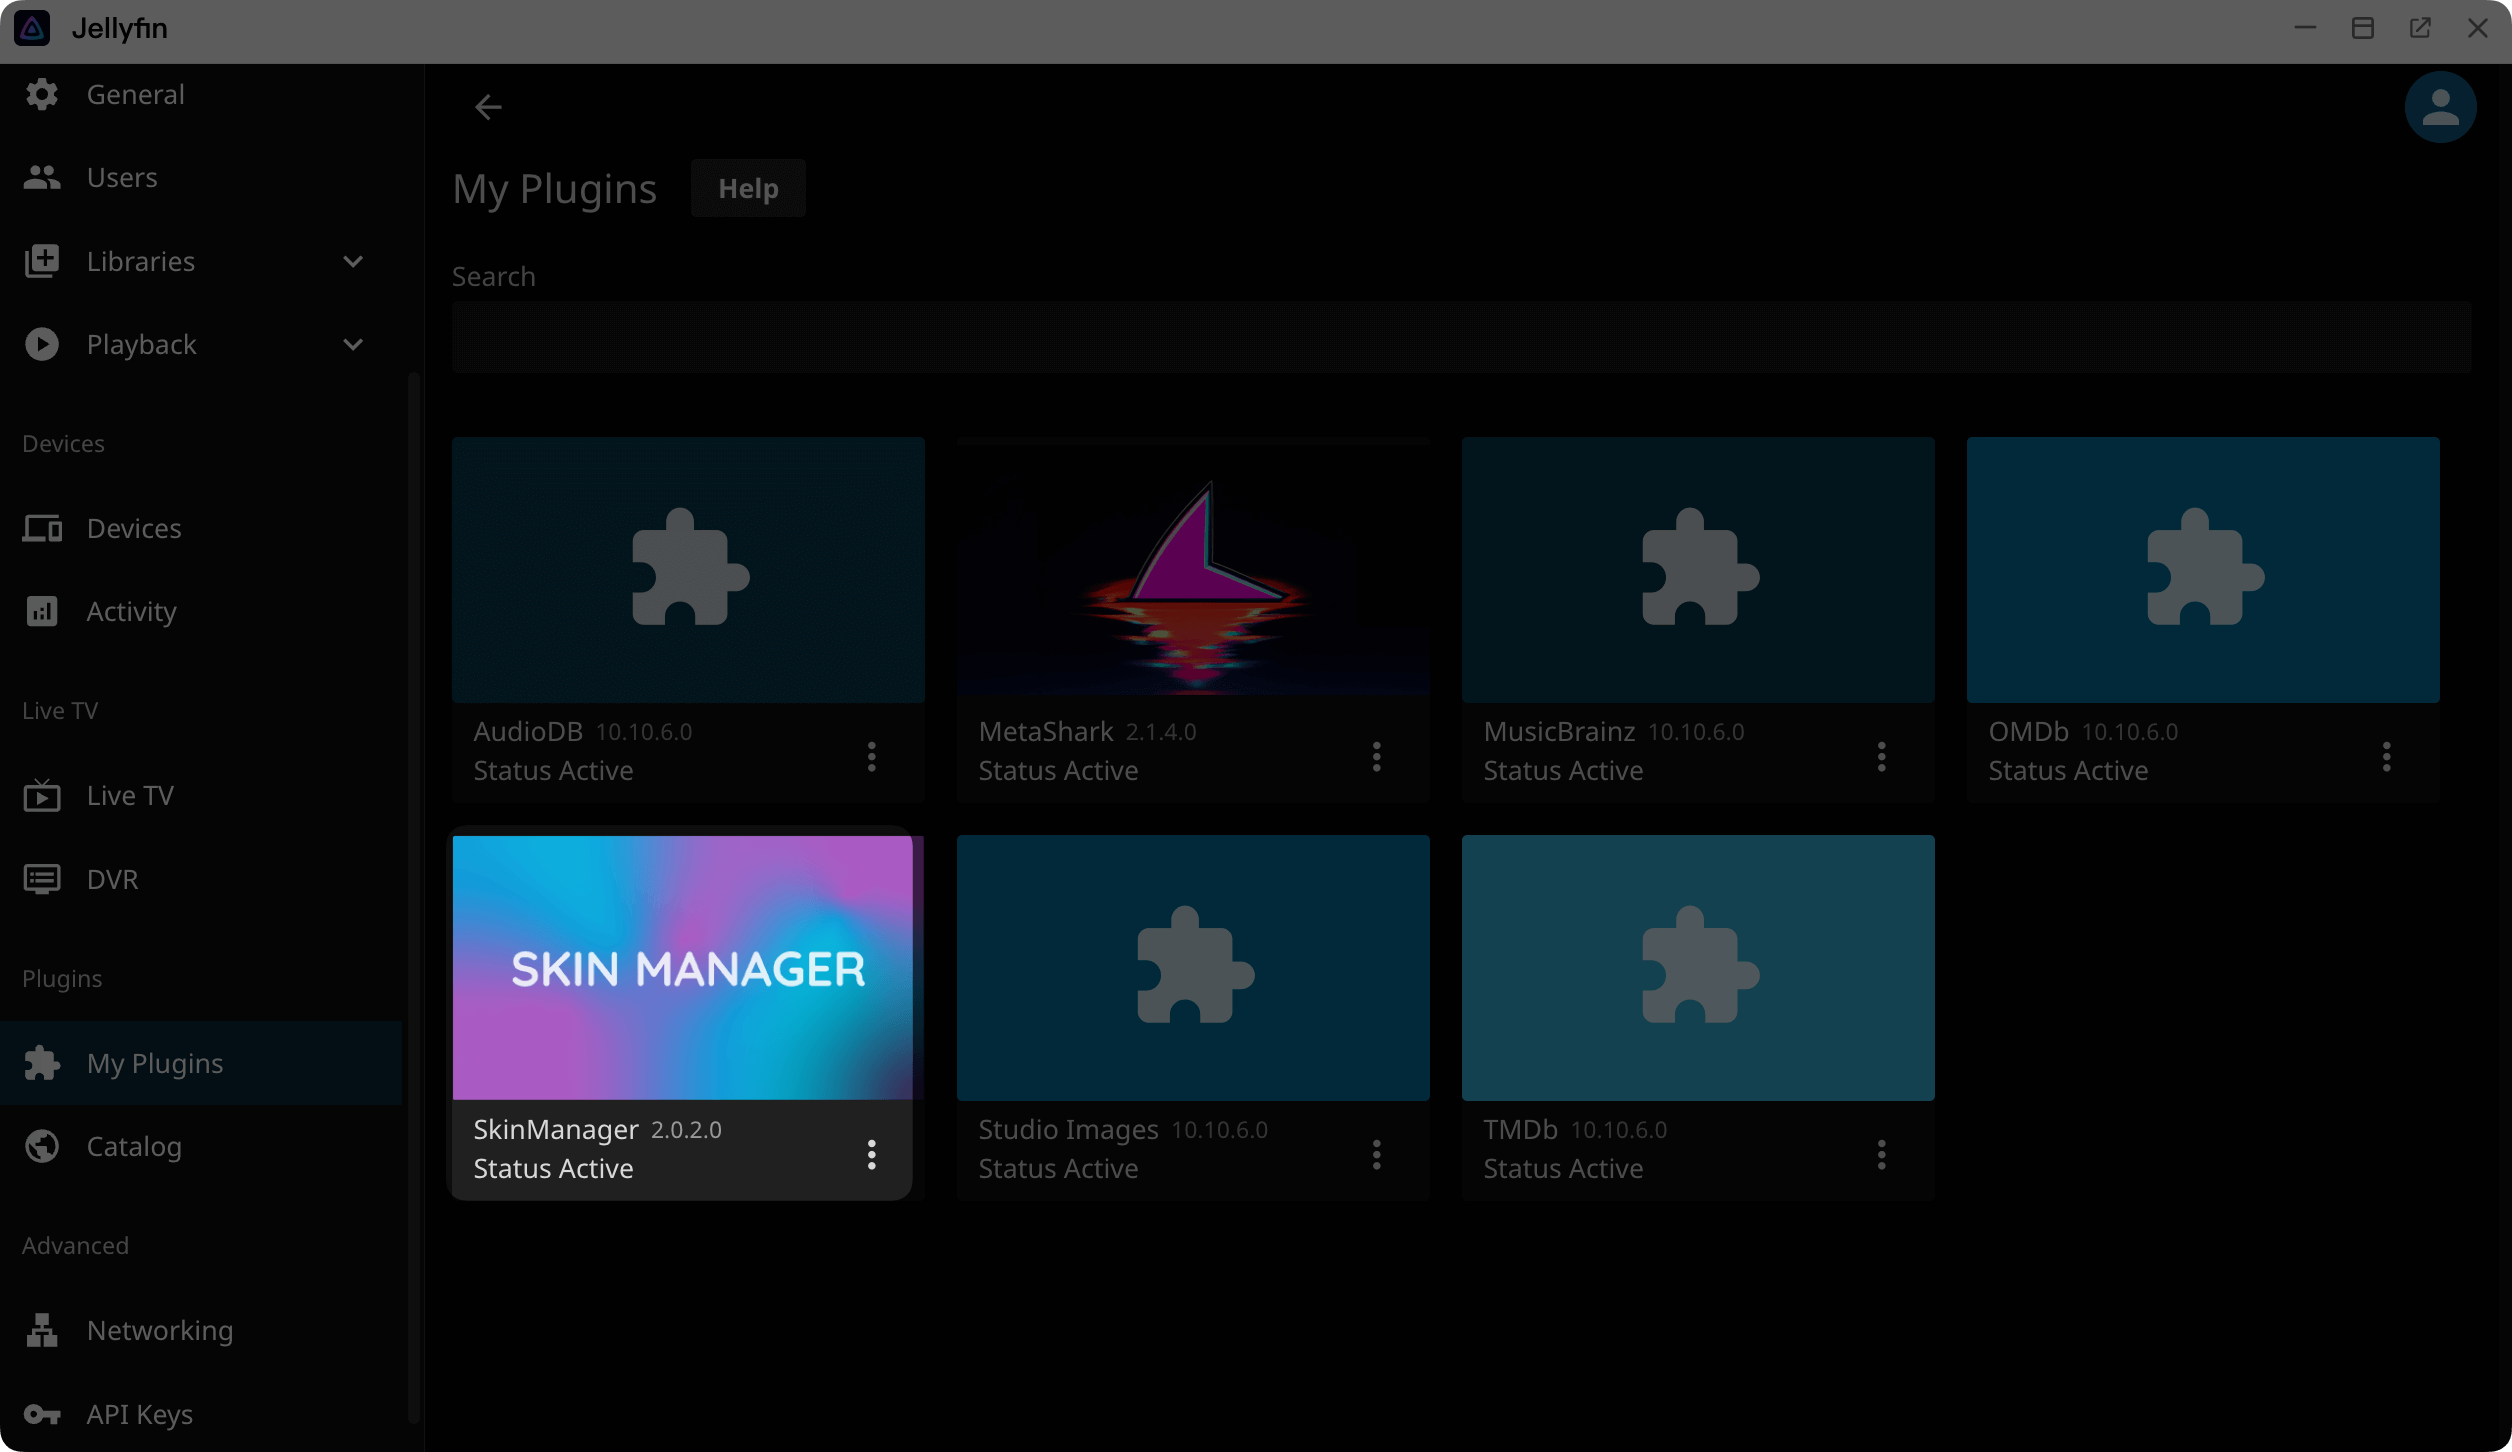
Task: Open the user profile avatar icon
Action: click(x=2439, y=107)
